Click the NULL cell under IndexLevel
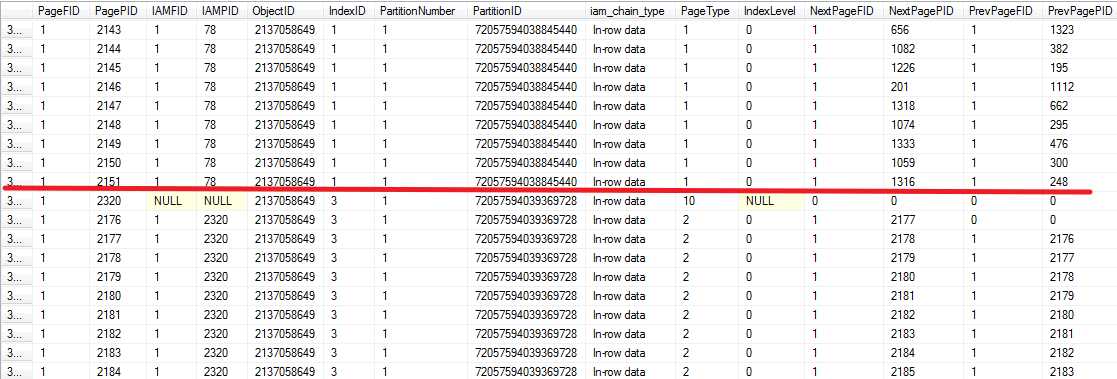 (x=771, y=201)
